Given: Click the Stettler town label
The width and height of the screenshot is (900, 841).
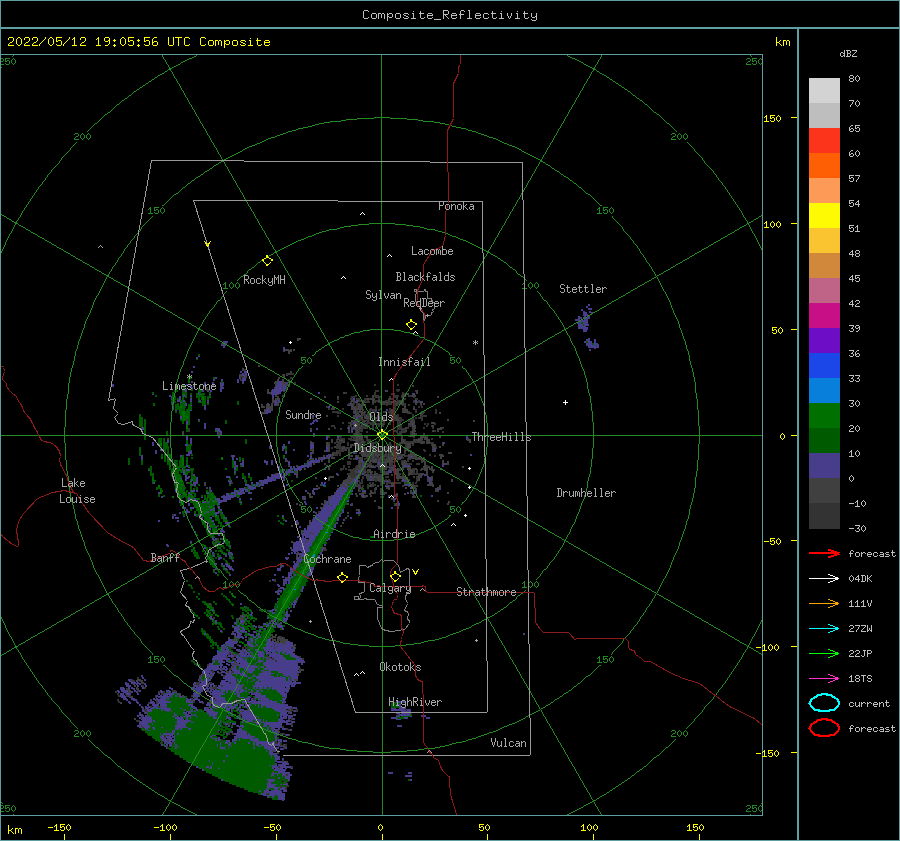Looking at the screenshot, I should pos(583,289).
